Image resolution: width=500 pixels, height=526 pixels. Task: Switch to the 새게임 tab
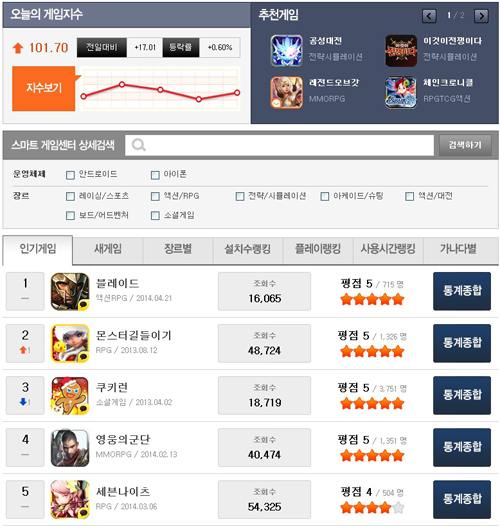[108, 250]
